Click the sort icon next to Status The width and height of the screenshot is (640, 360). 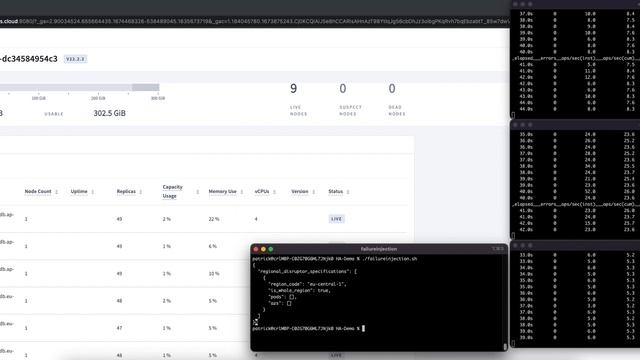pos(348,192)
